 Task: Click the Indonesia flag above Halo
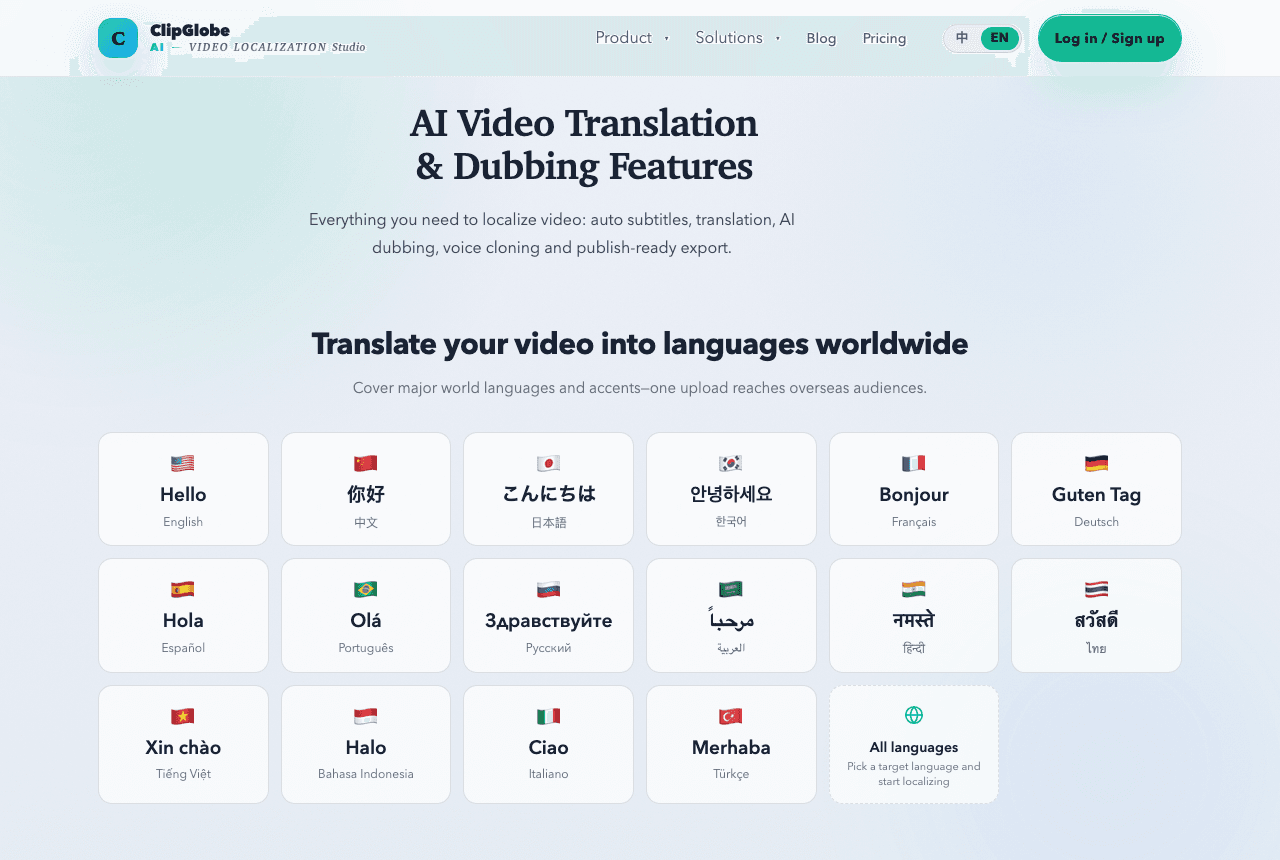(x=366, y=716)
